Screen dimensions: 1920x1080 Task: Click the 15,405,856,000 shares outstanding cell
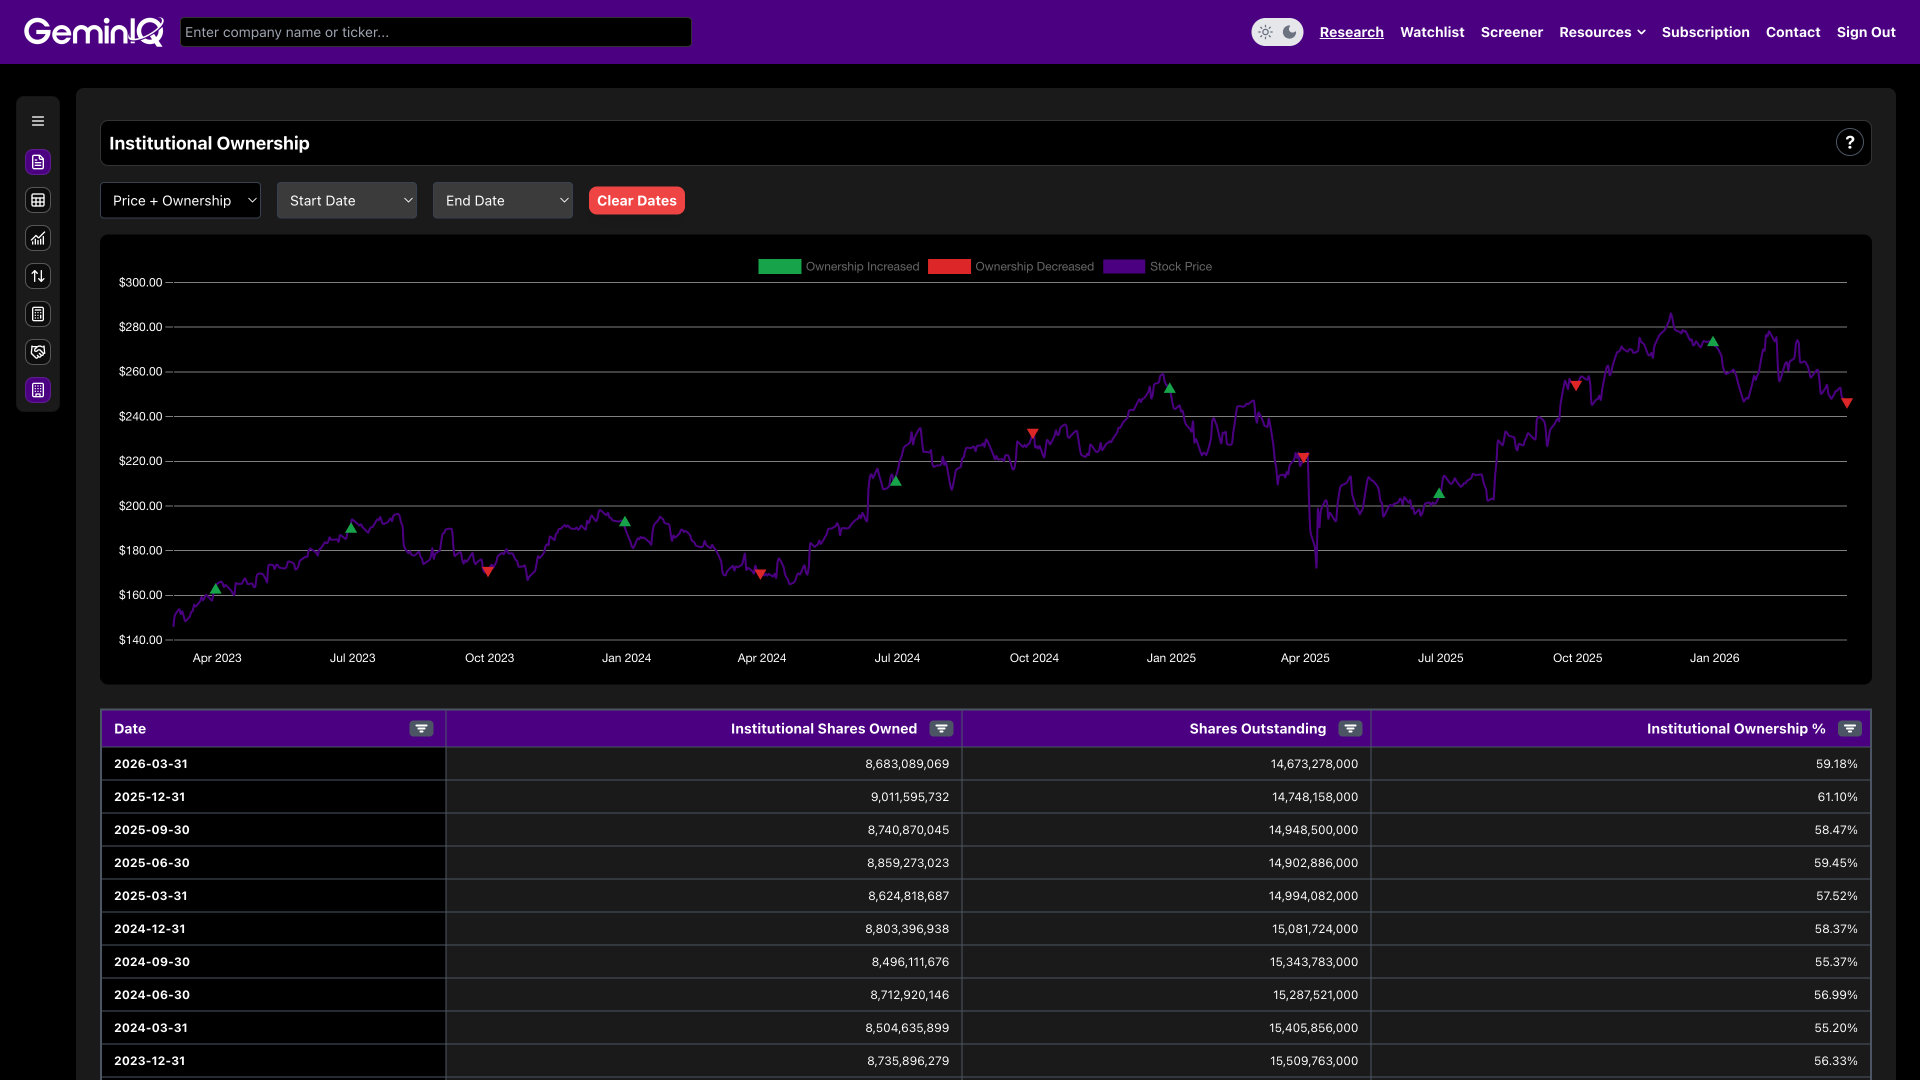click(1166, 1028)
